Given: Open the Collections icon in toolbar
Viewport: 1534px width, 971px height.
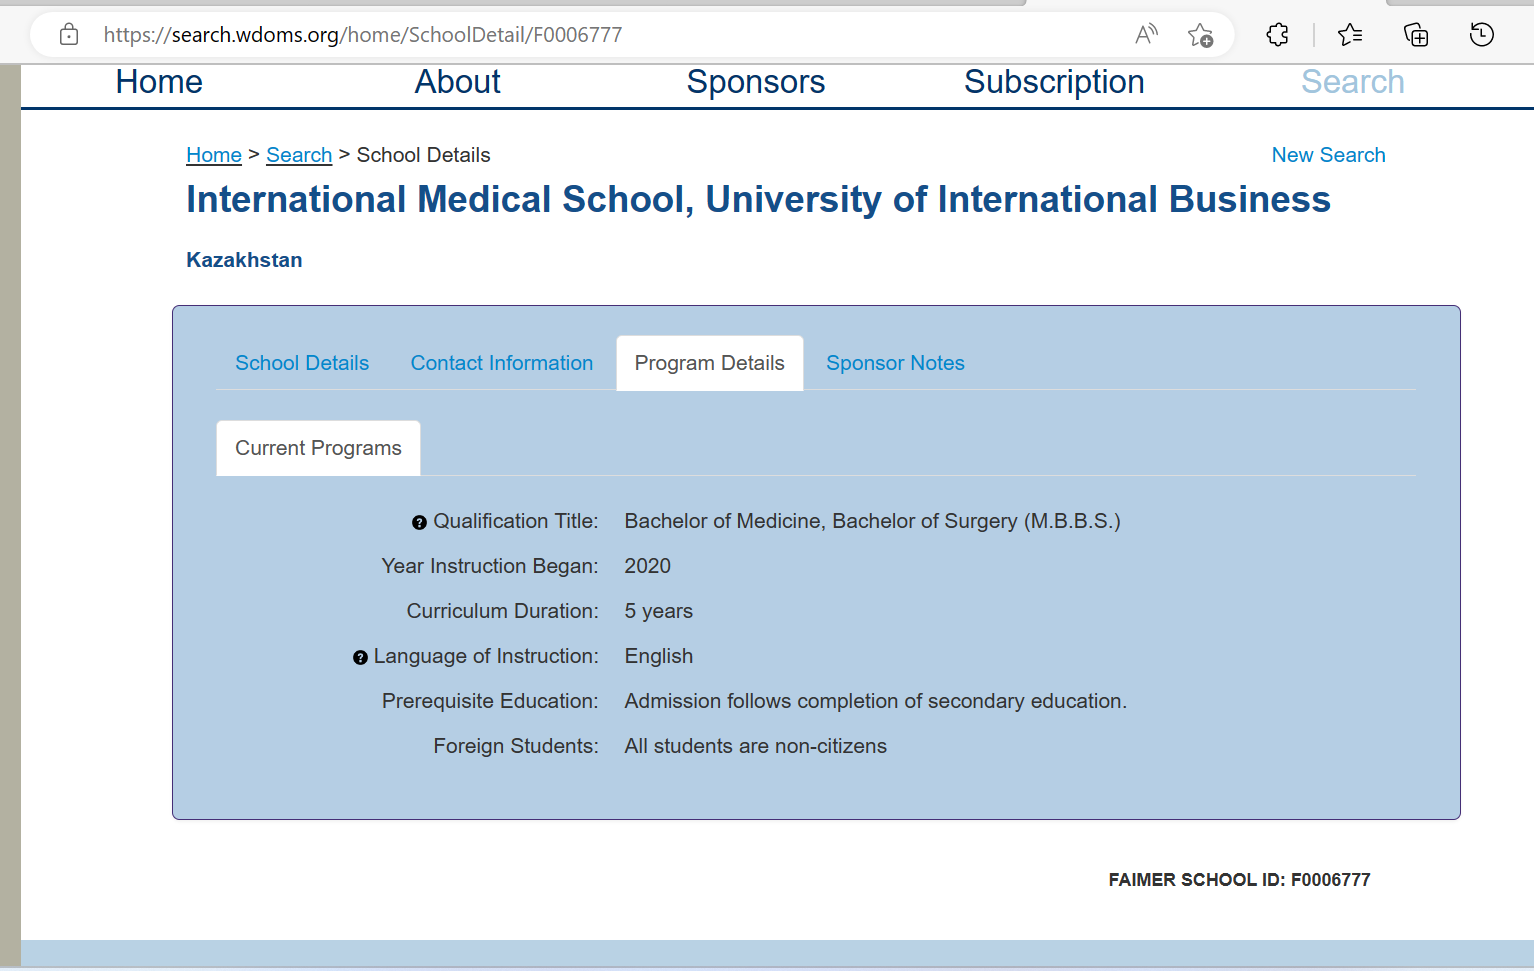Looking at the screenshot, I should point(1416,35).
